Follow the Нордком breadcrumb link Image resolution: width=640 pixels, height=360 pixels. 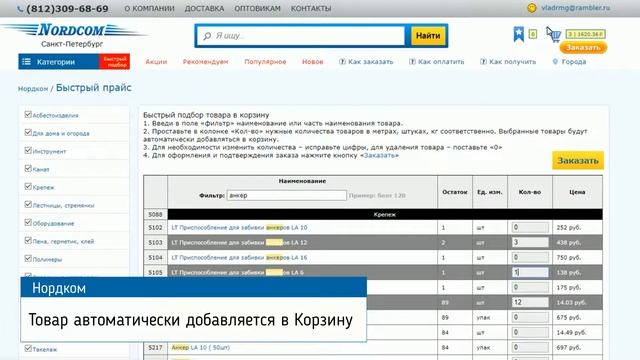33,89
